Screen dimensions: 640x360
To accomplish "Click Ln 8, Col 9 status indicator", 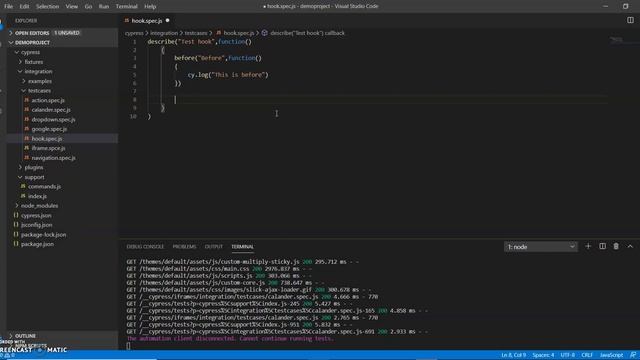I will (513, 355).
